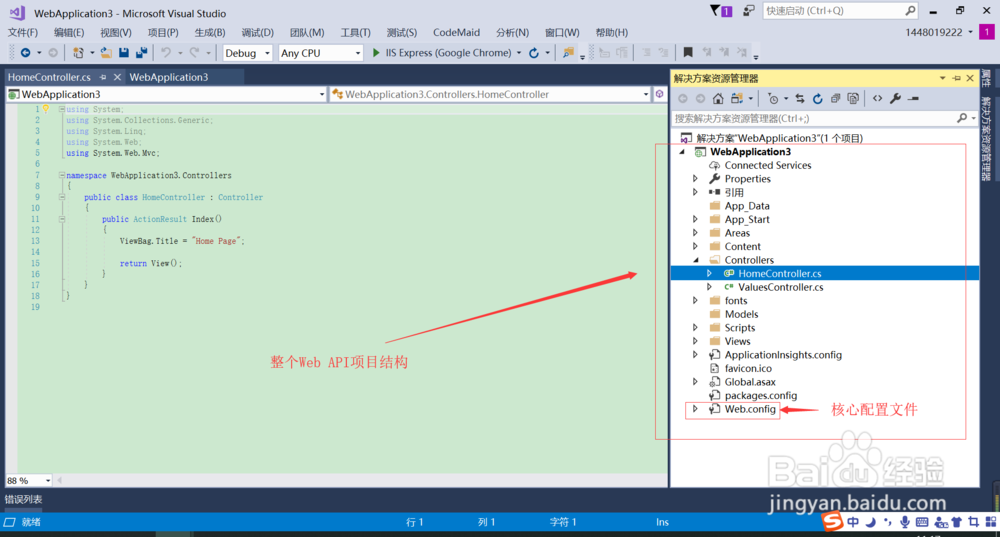Open the CodeMaid menu

pyautogui.click(x=457, y=33)
